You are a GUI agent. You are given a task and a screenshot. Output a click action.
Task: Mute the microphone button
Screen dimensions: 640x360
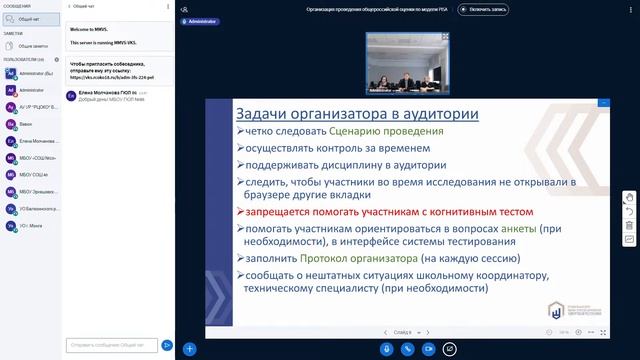coord(387,349)
